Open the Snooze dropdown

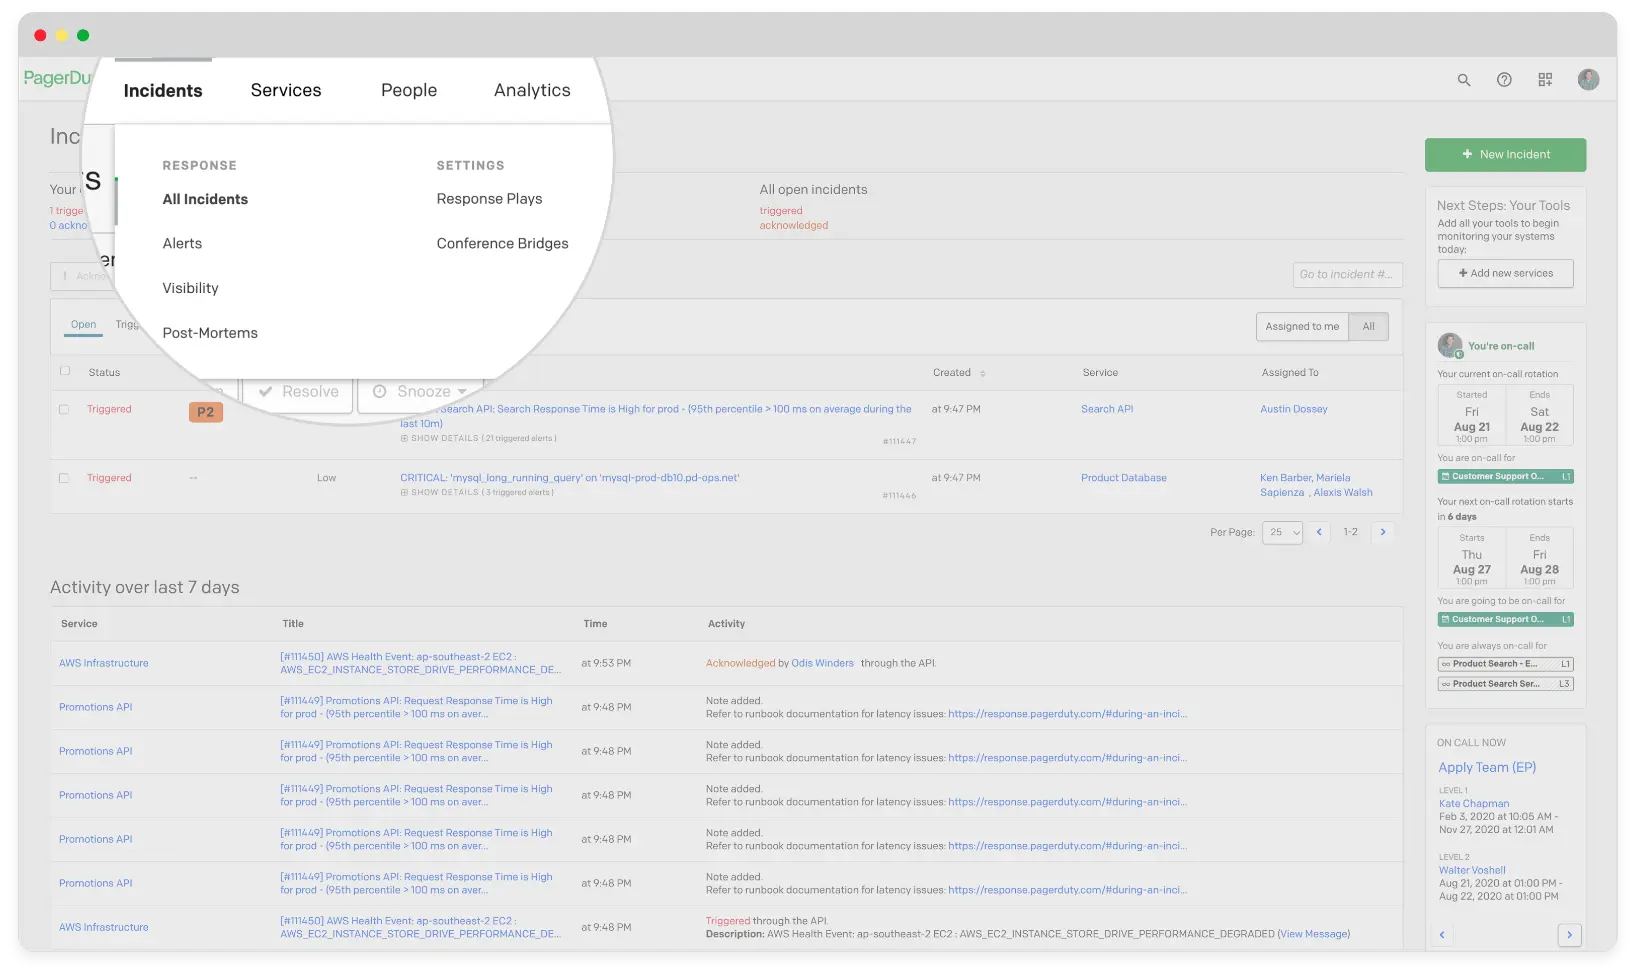421,392
